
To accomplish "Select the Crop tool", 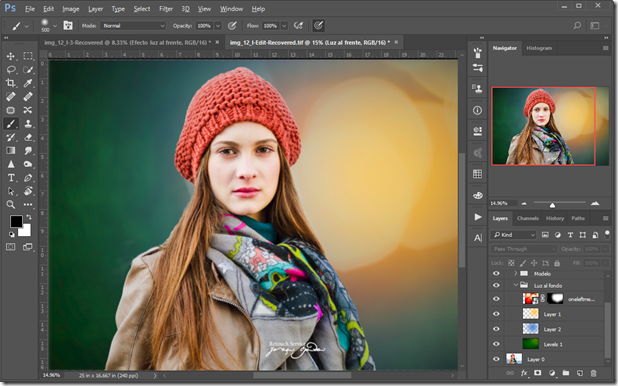I will coord(11,83).
